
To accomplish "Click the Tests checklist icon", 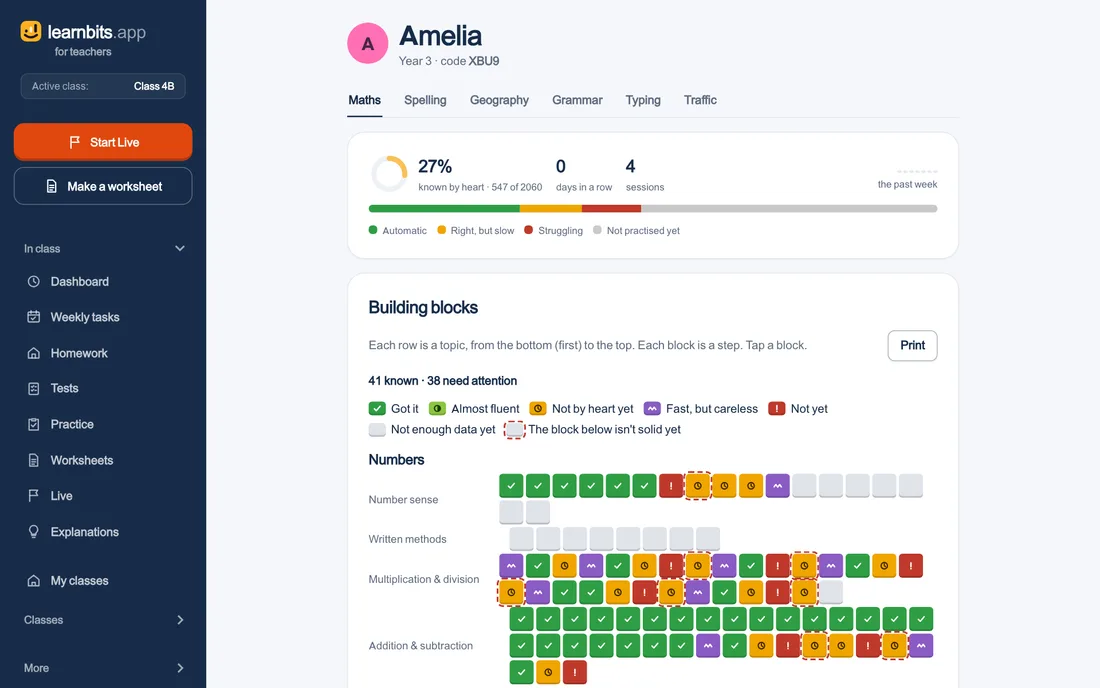I will [34, 389].
